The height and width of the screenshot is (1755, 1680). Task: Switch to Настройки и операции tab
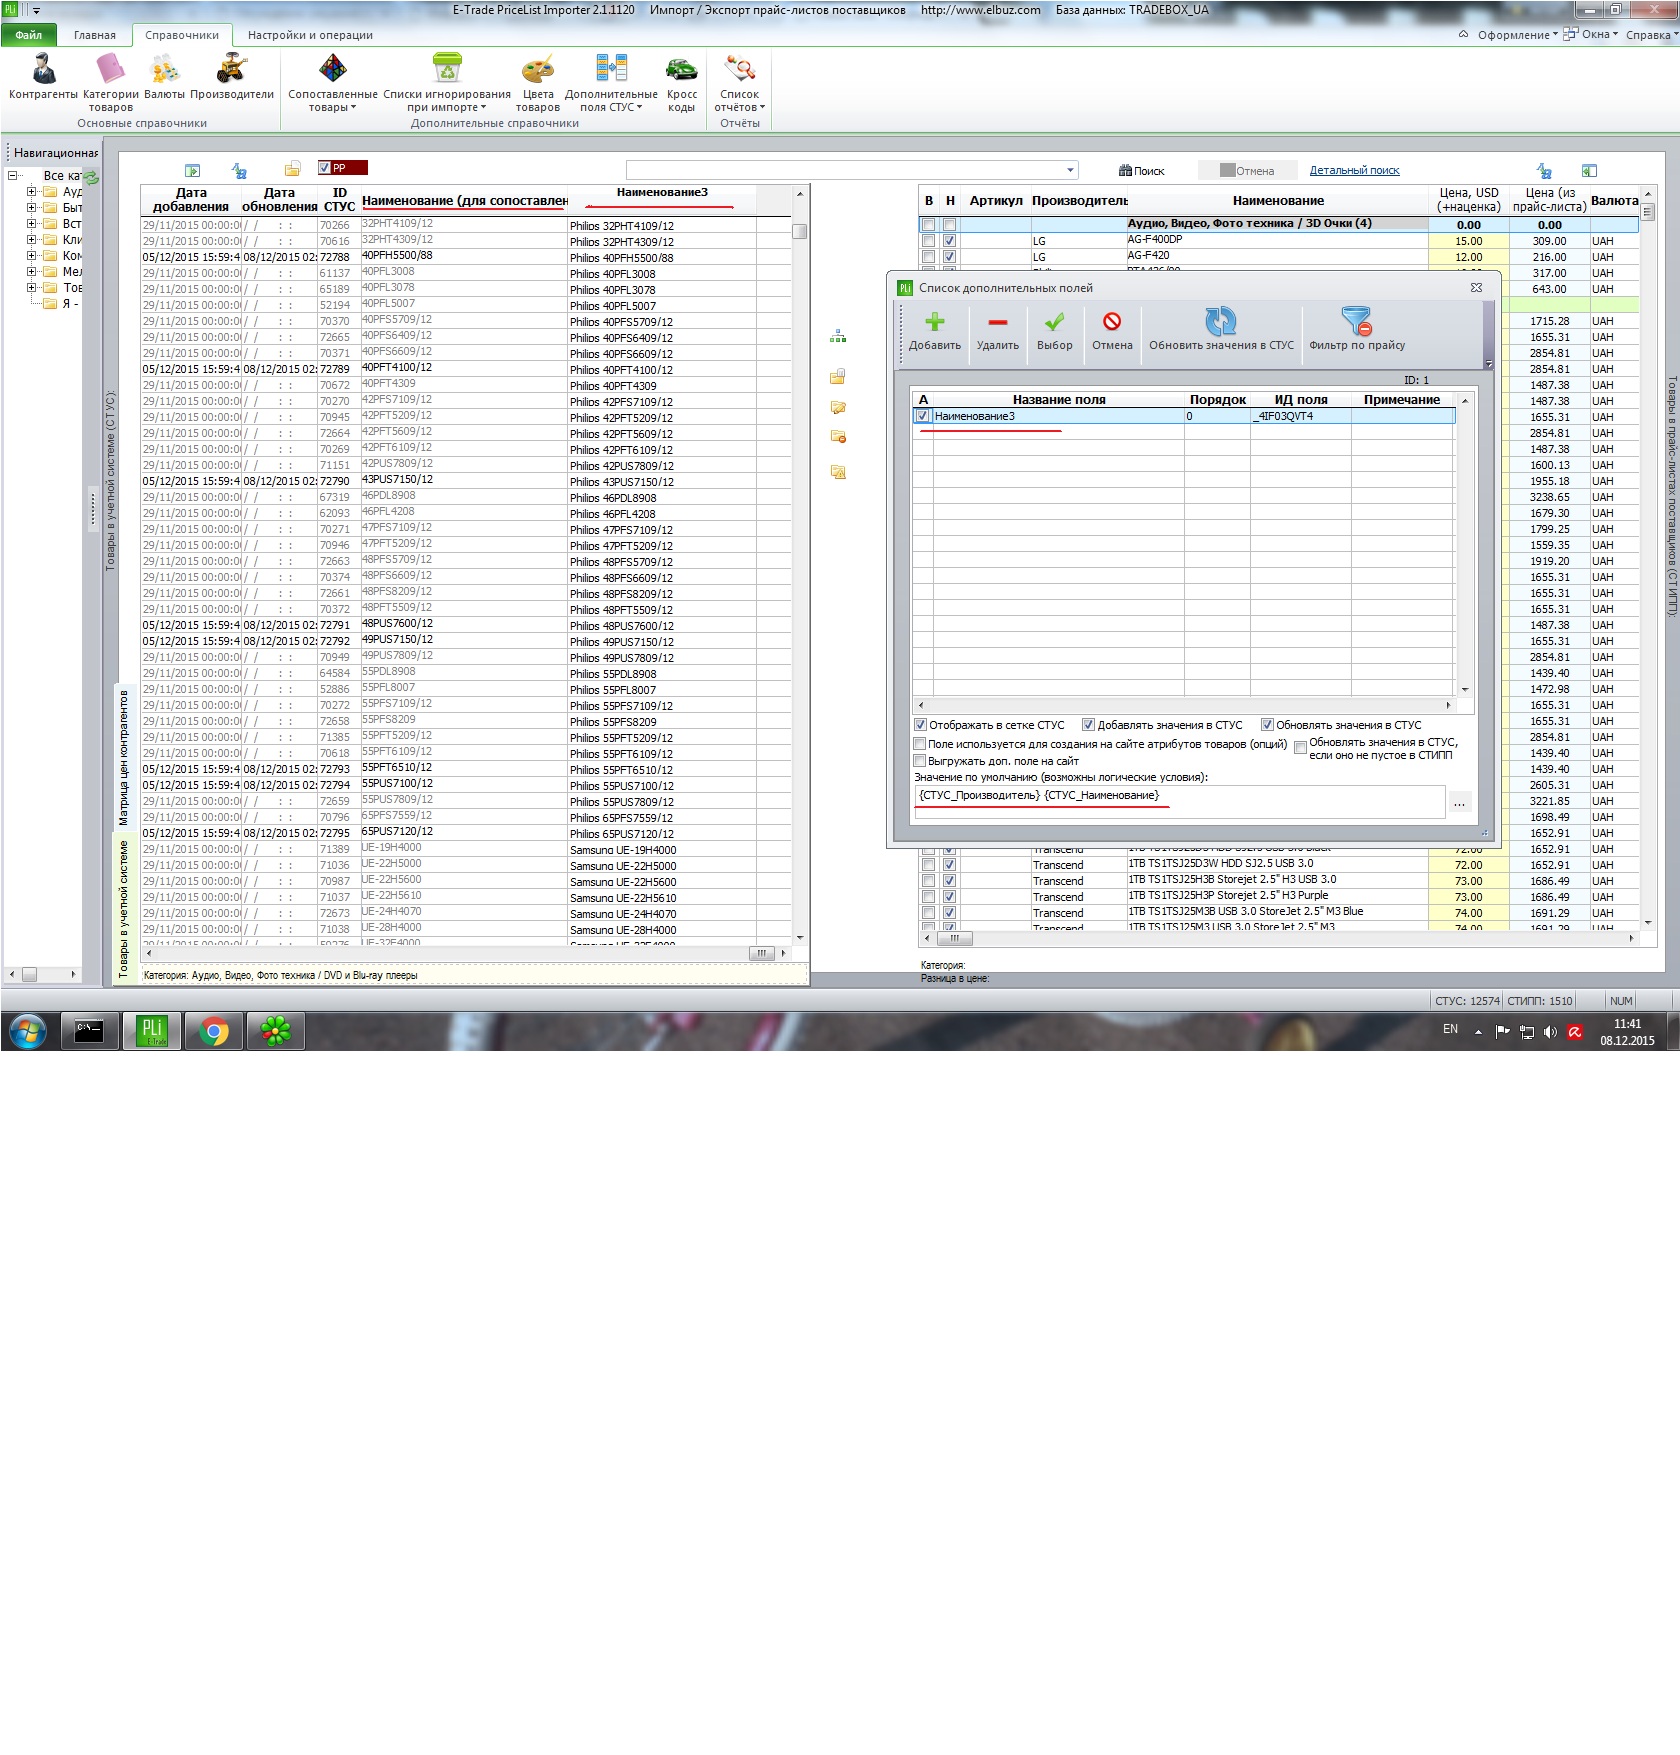(310, 35)
